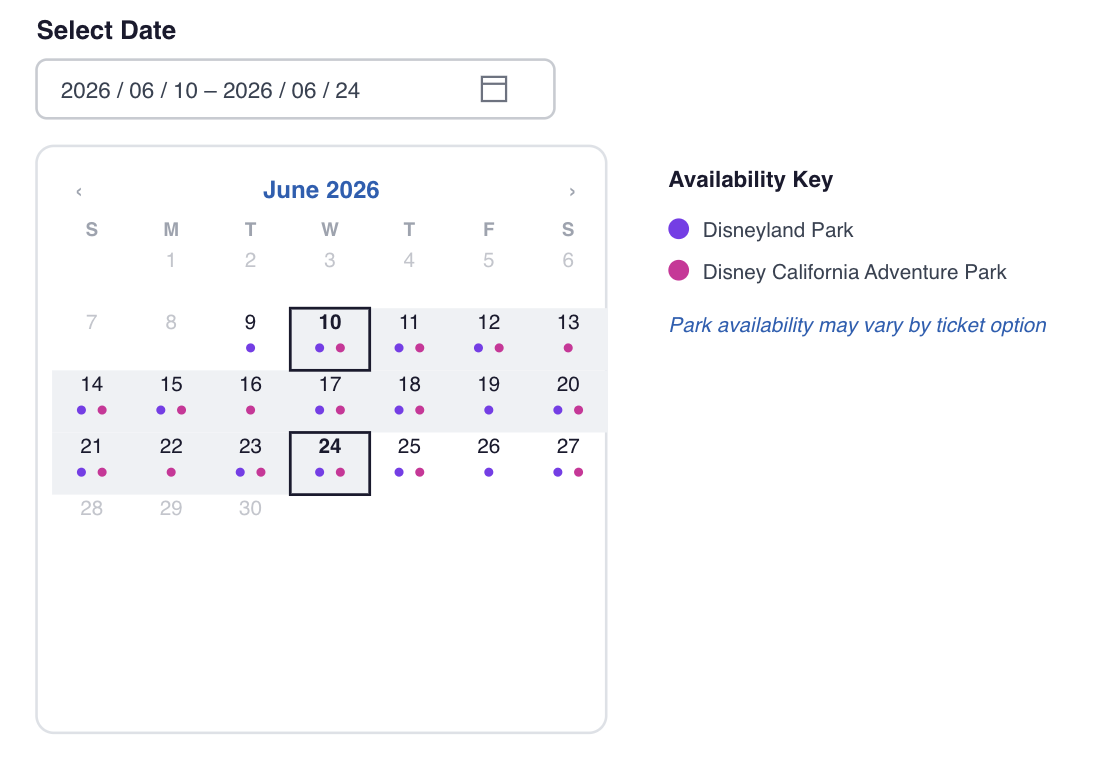Viewport: 1094px width, 768px height.
Task: Pick June 26 date cell
Action: 488,463
